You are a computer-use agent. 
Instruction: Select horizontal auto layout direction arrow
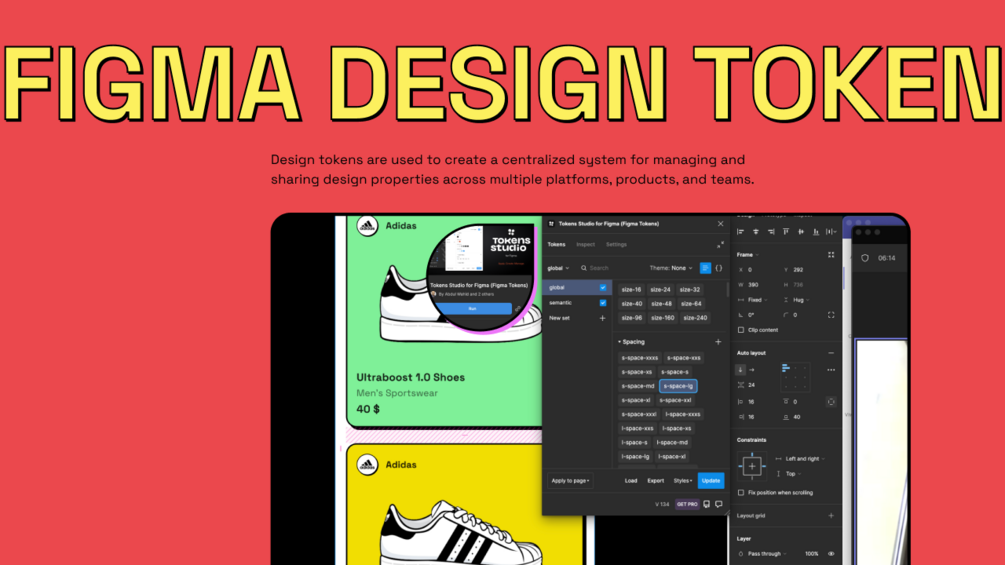(x=752, y=370)
